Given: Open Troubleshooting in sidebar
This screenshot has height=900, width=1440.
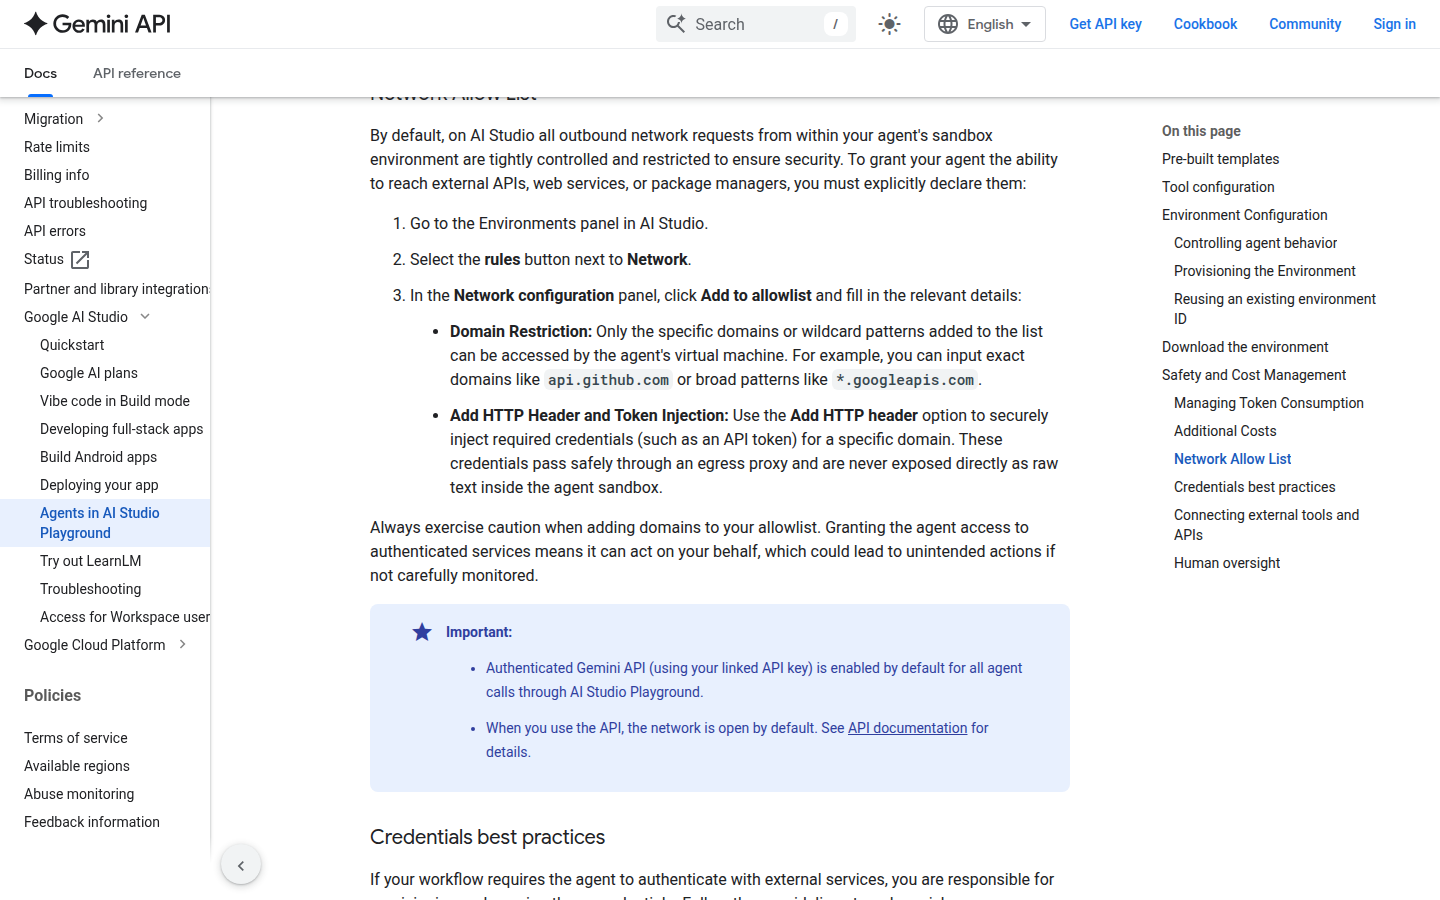Looking at the screenshot, I should (90, 589).
